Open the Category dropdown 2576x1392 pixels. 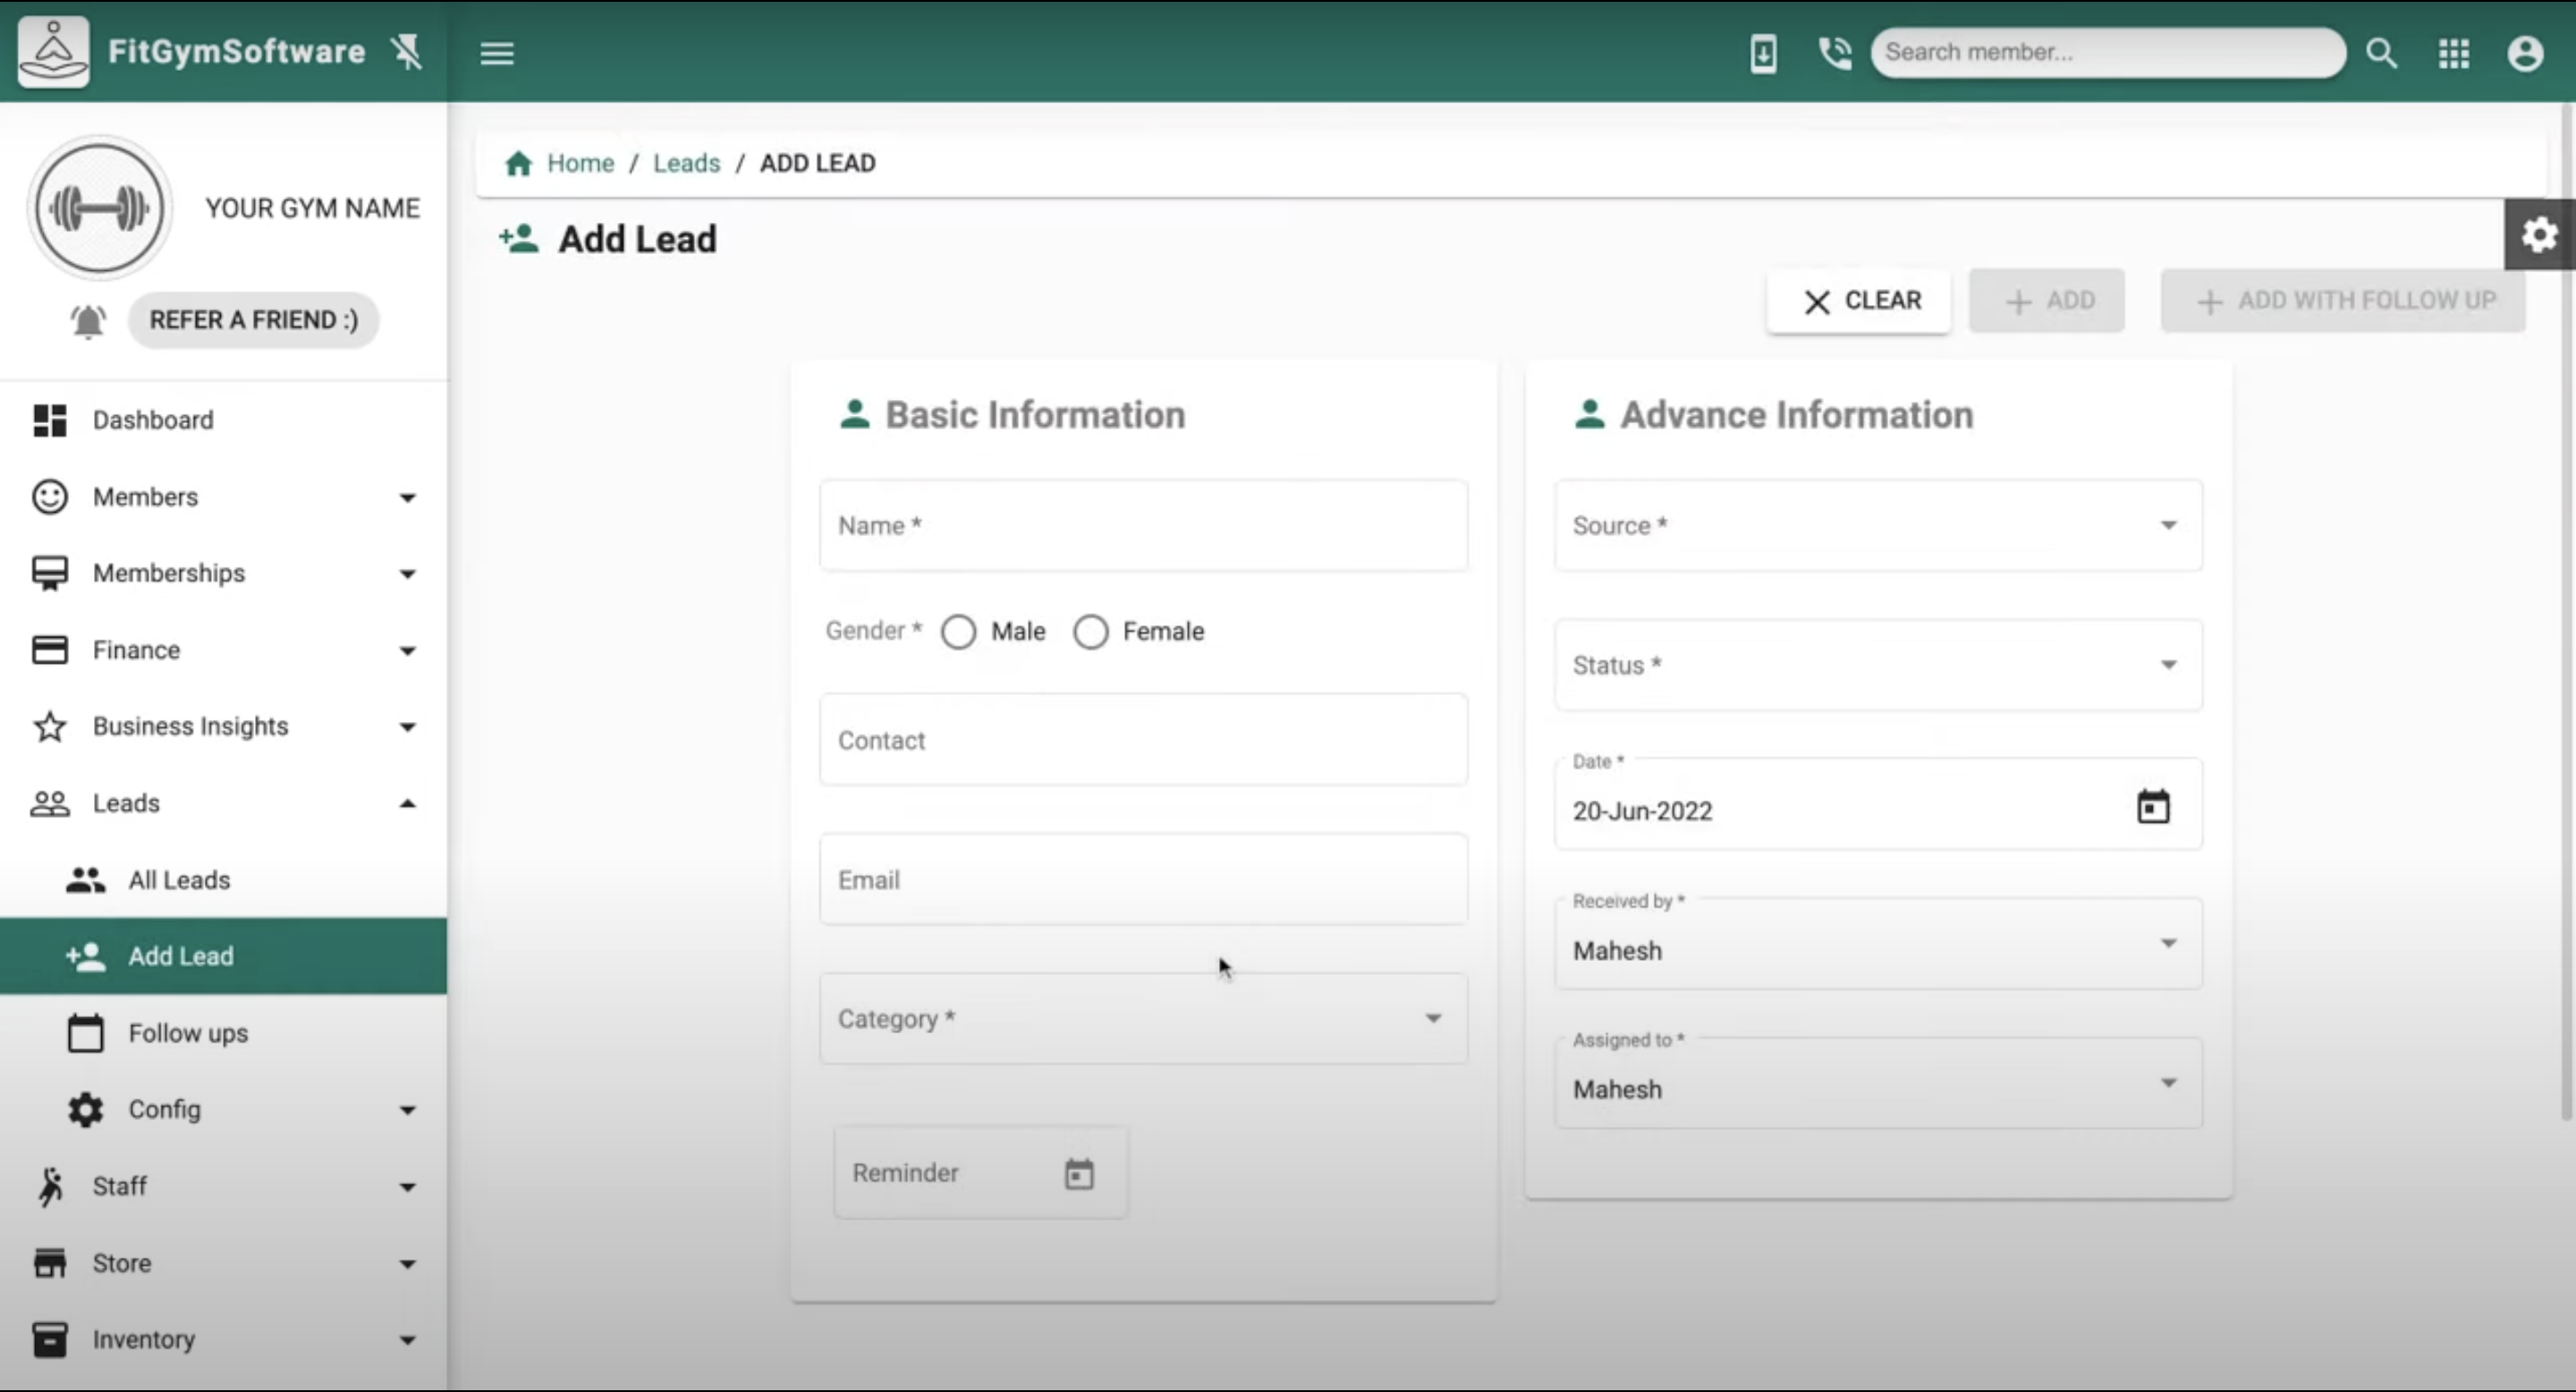1142,1019
